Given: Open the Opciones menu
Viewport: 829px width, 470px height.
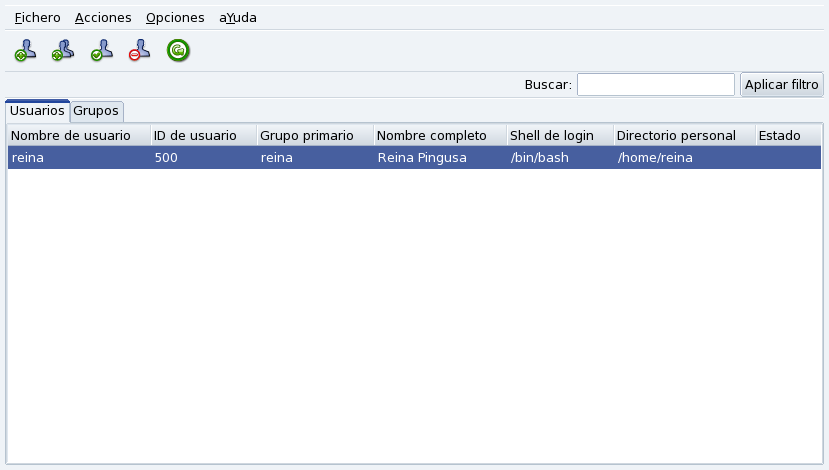Looking at the screenshot, I should coord(175,18).
